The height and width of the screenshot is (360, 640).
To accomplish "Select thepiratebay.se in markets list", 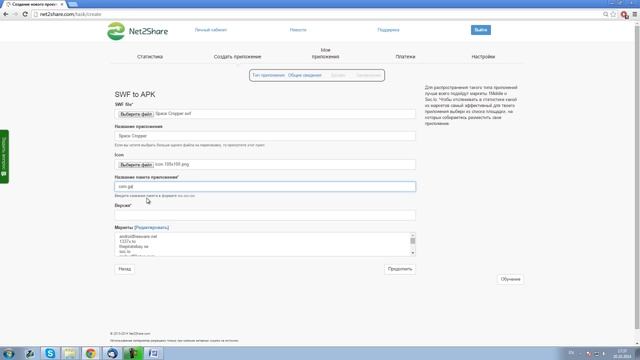I will pyautogui.click(x=133, y=247).
